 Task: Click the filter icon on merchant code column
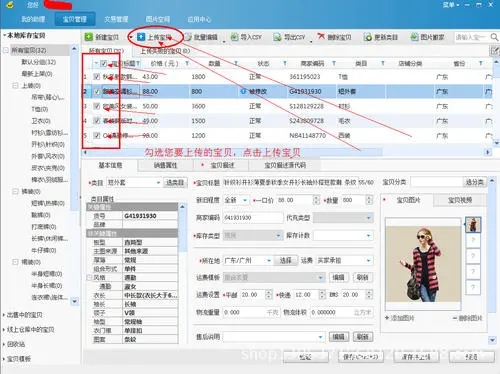(334, 63)
